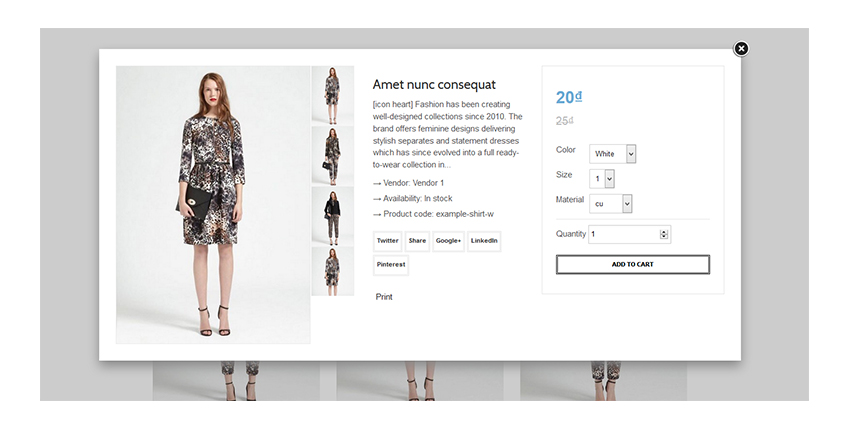Click the main product image

213,205
